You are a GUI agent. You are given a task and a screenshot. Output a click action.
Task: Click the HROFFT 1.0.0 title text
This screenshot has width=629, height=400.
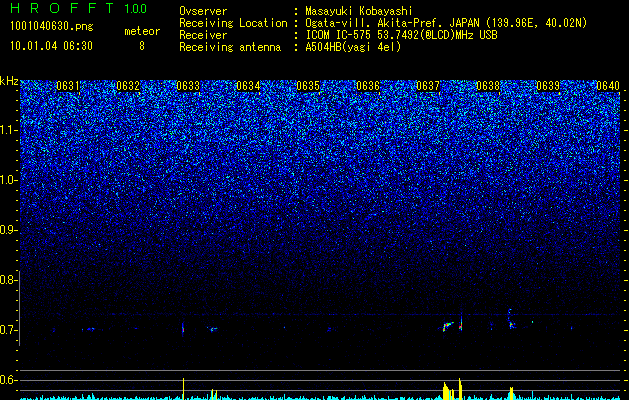pyautogui.click(x=78, y=8)
